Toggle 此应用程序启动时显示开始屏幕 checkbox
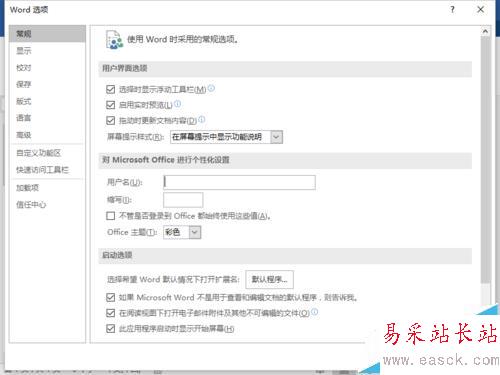Viewport: 500px width, 375px height. (x=110, y=329)
